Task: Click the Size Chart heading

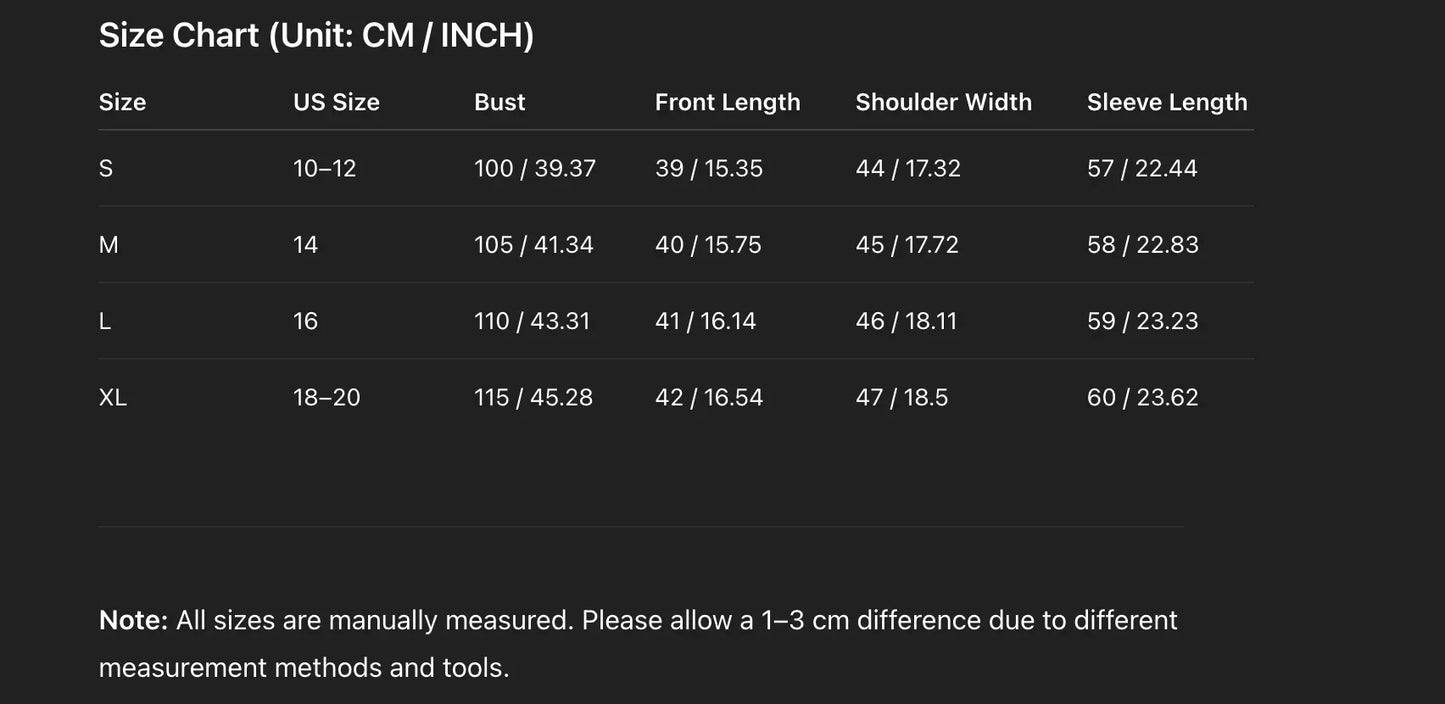Action: pos(316,36)
